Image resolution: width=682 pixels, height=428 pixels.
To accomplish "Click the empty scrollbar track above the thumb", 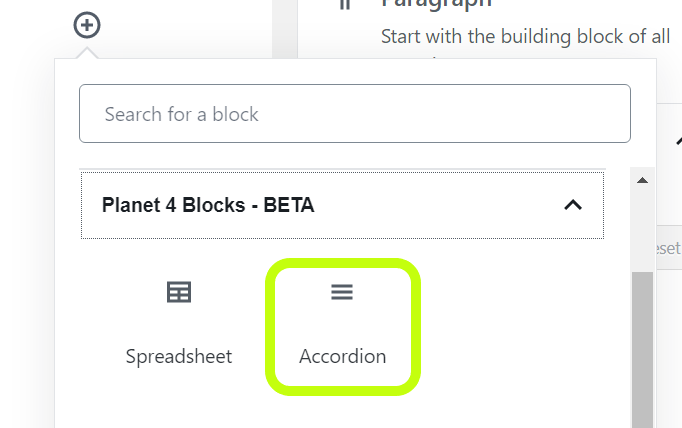I will 642,231.
